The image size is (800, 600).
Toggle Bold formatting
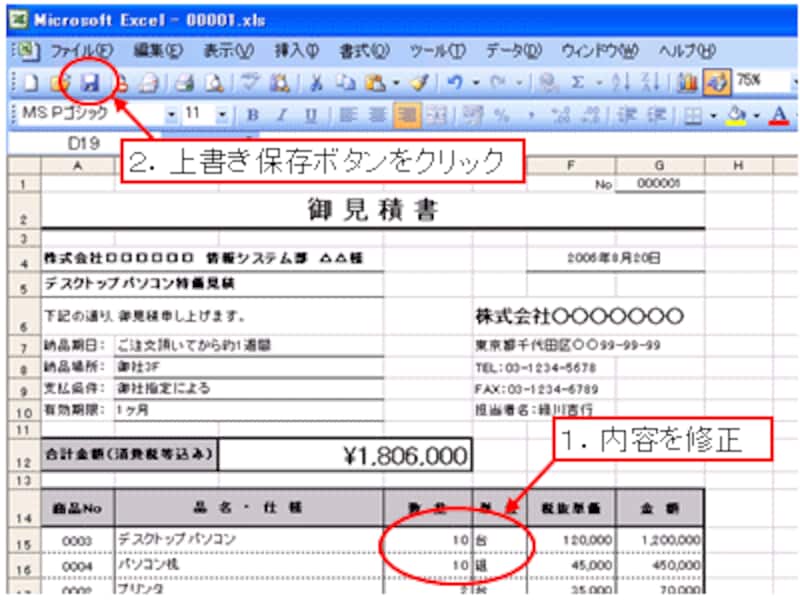point(253,116)
